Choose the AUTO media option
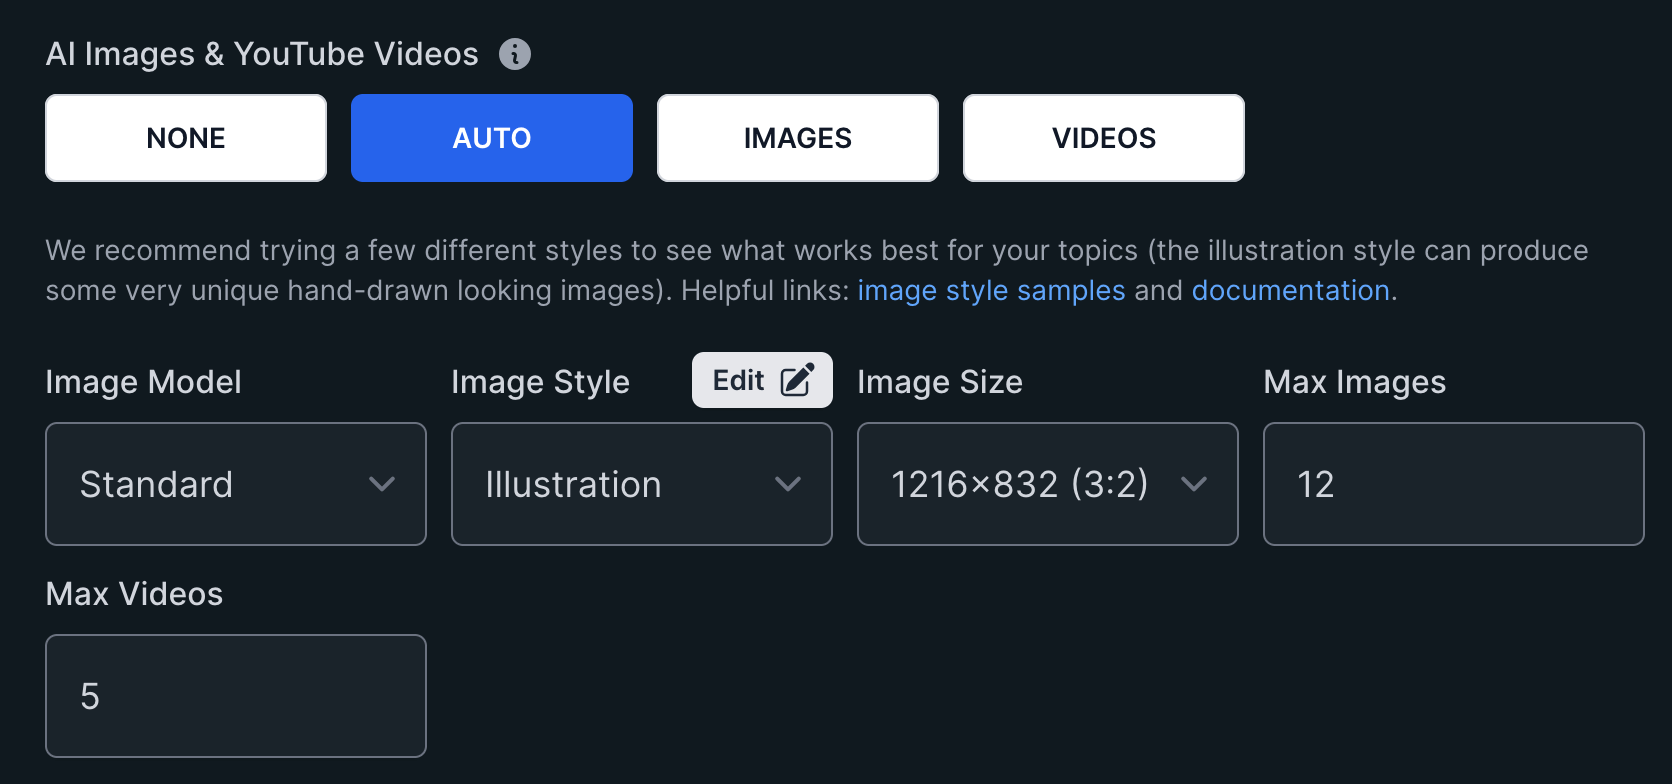This screenshot has height=784, width=1672. point(492,138)
